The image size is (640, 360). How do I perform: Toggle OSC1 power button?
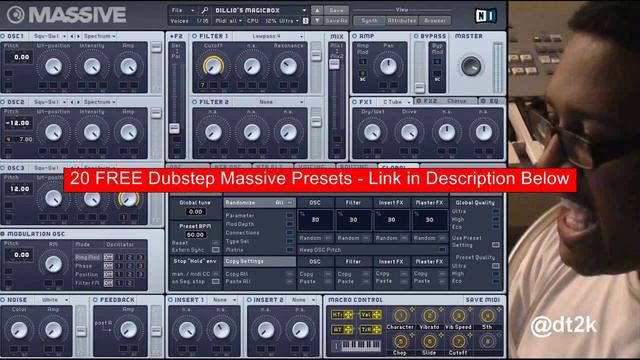[2, 36]
